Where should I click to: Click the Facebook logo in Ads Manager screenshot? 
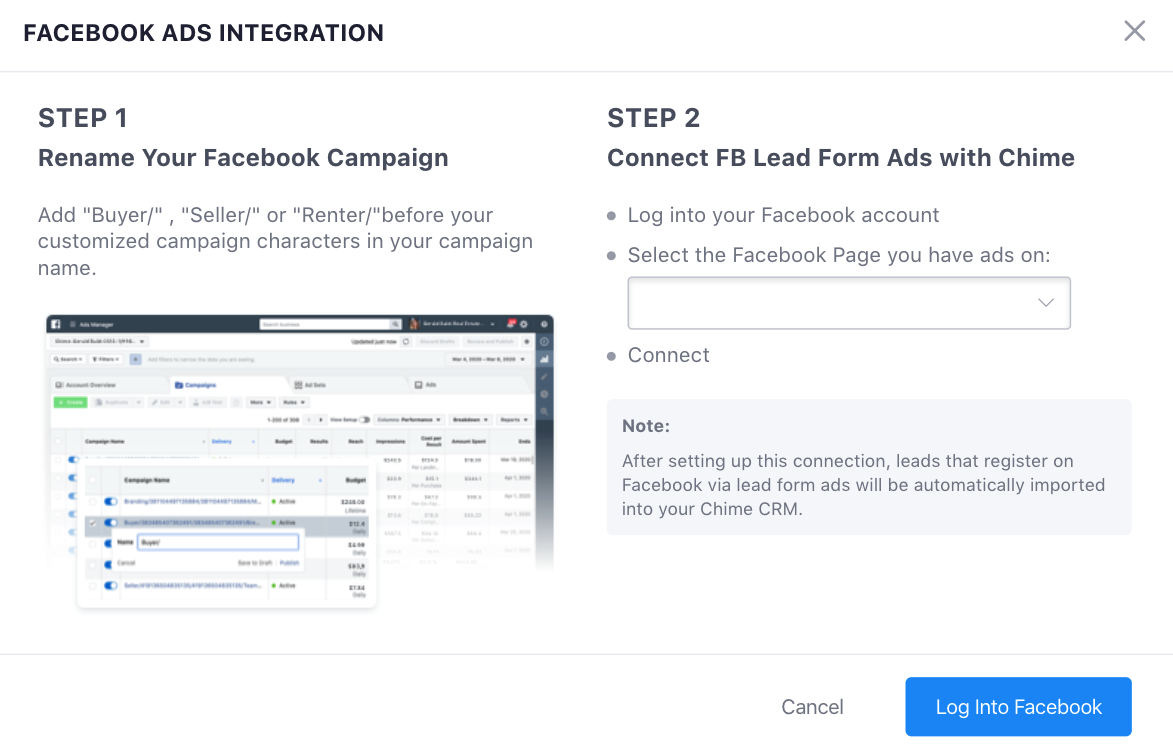(56, 324)
